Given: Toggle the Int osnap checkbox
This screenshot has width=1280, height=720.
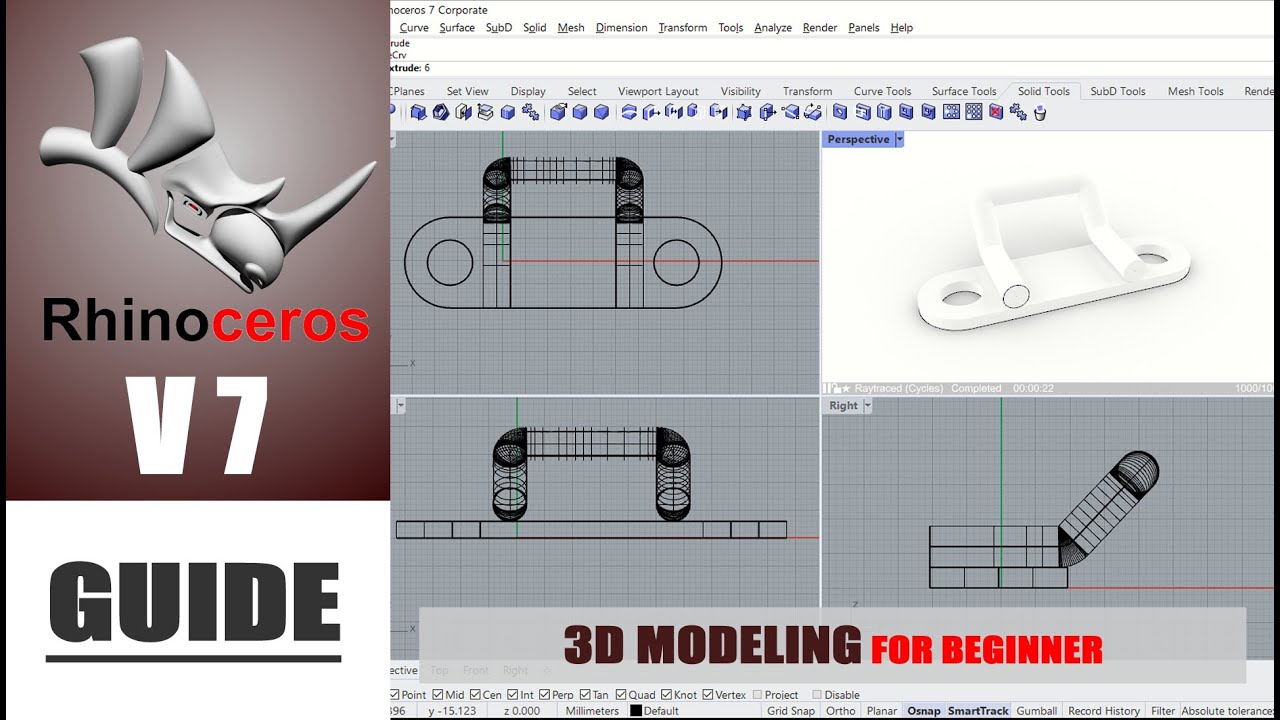Looking at the screenshot, I should (513, 695).
